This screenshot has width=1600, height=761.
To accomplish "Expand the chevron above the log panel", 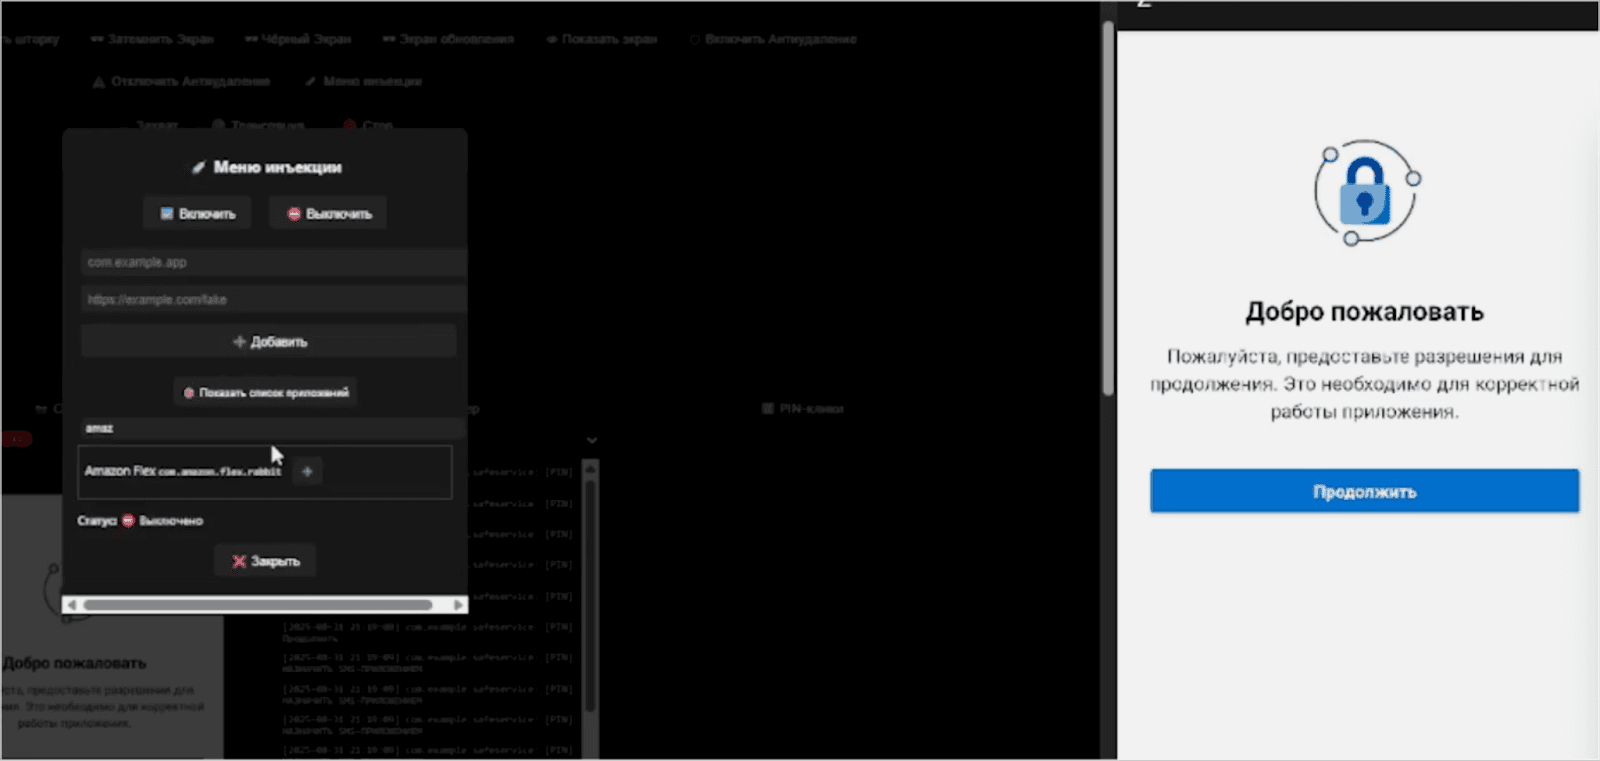I will (592, 440).
